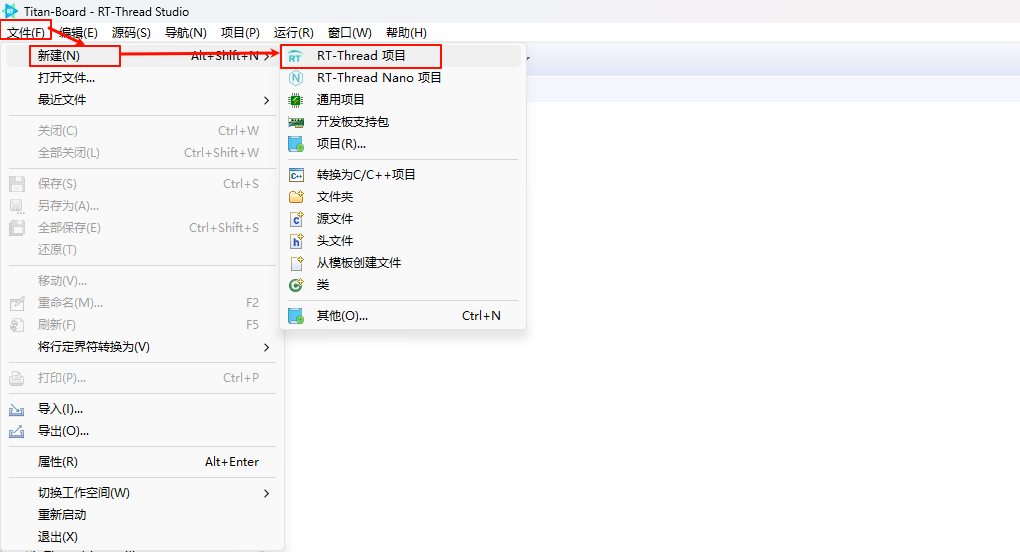1020x552 pixels.
Task: Click the folder icon beside 文件夹
Action: click(x=295, y=197)
